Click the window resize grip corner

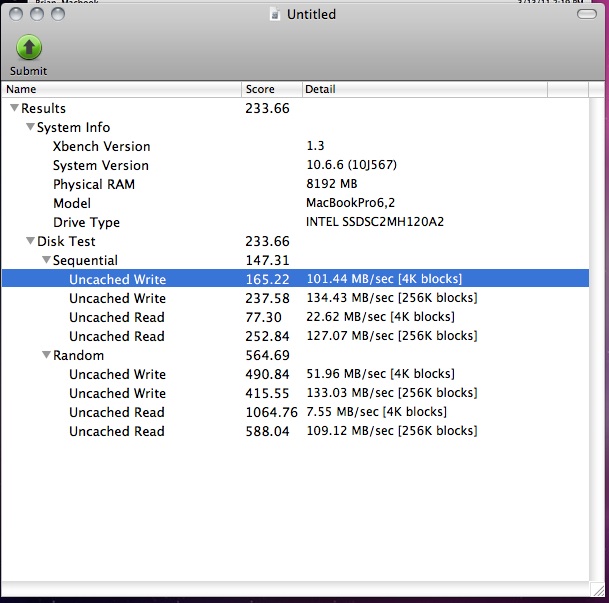coord(597,589)
